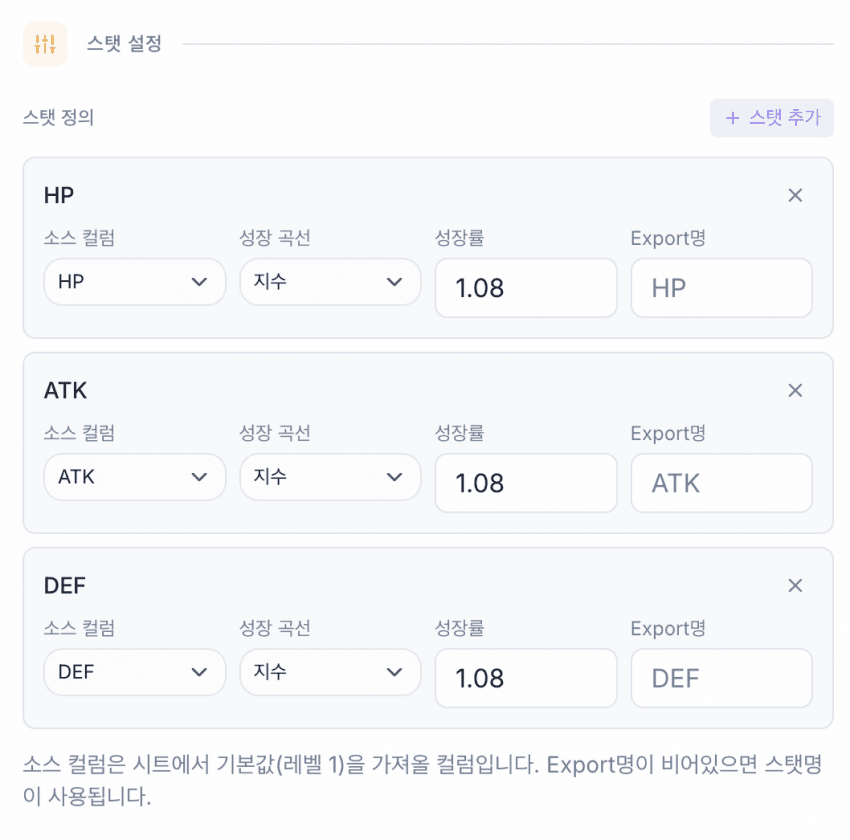Click the HP Export name field
Image resolution: width=850 pixels, height=840 pixels.
coord(721,288)
